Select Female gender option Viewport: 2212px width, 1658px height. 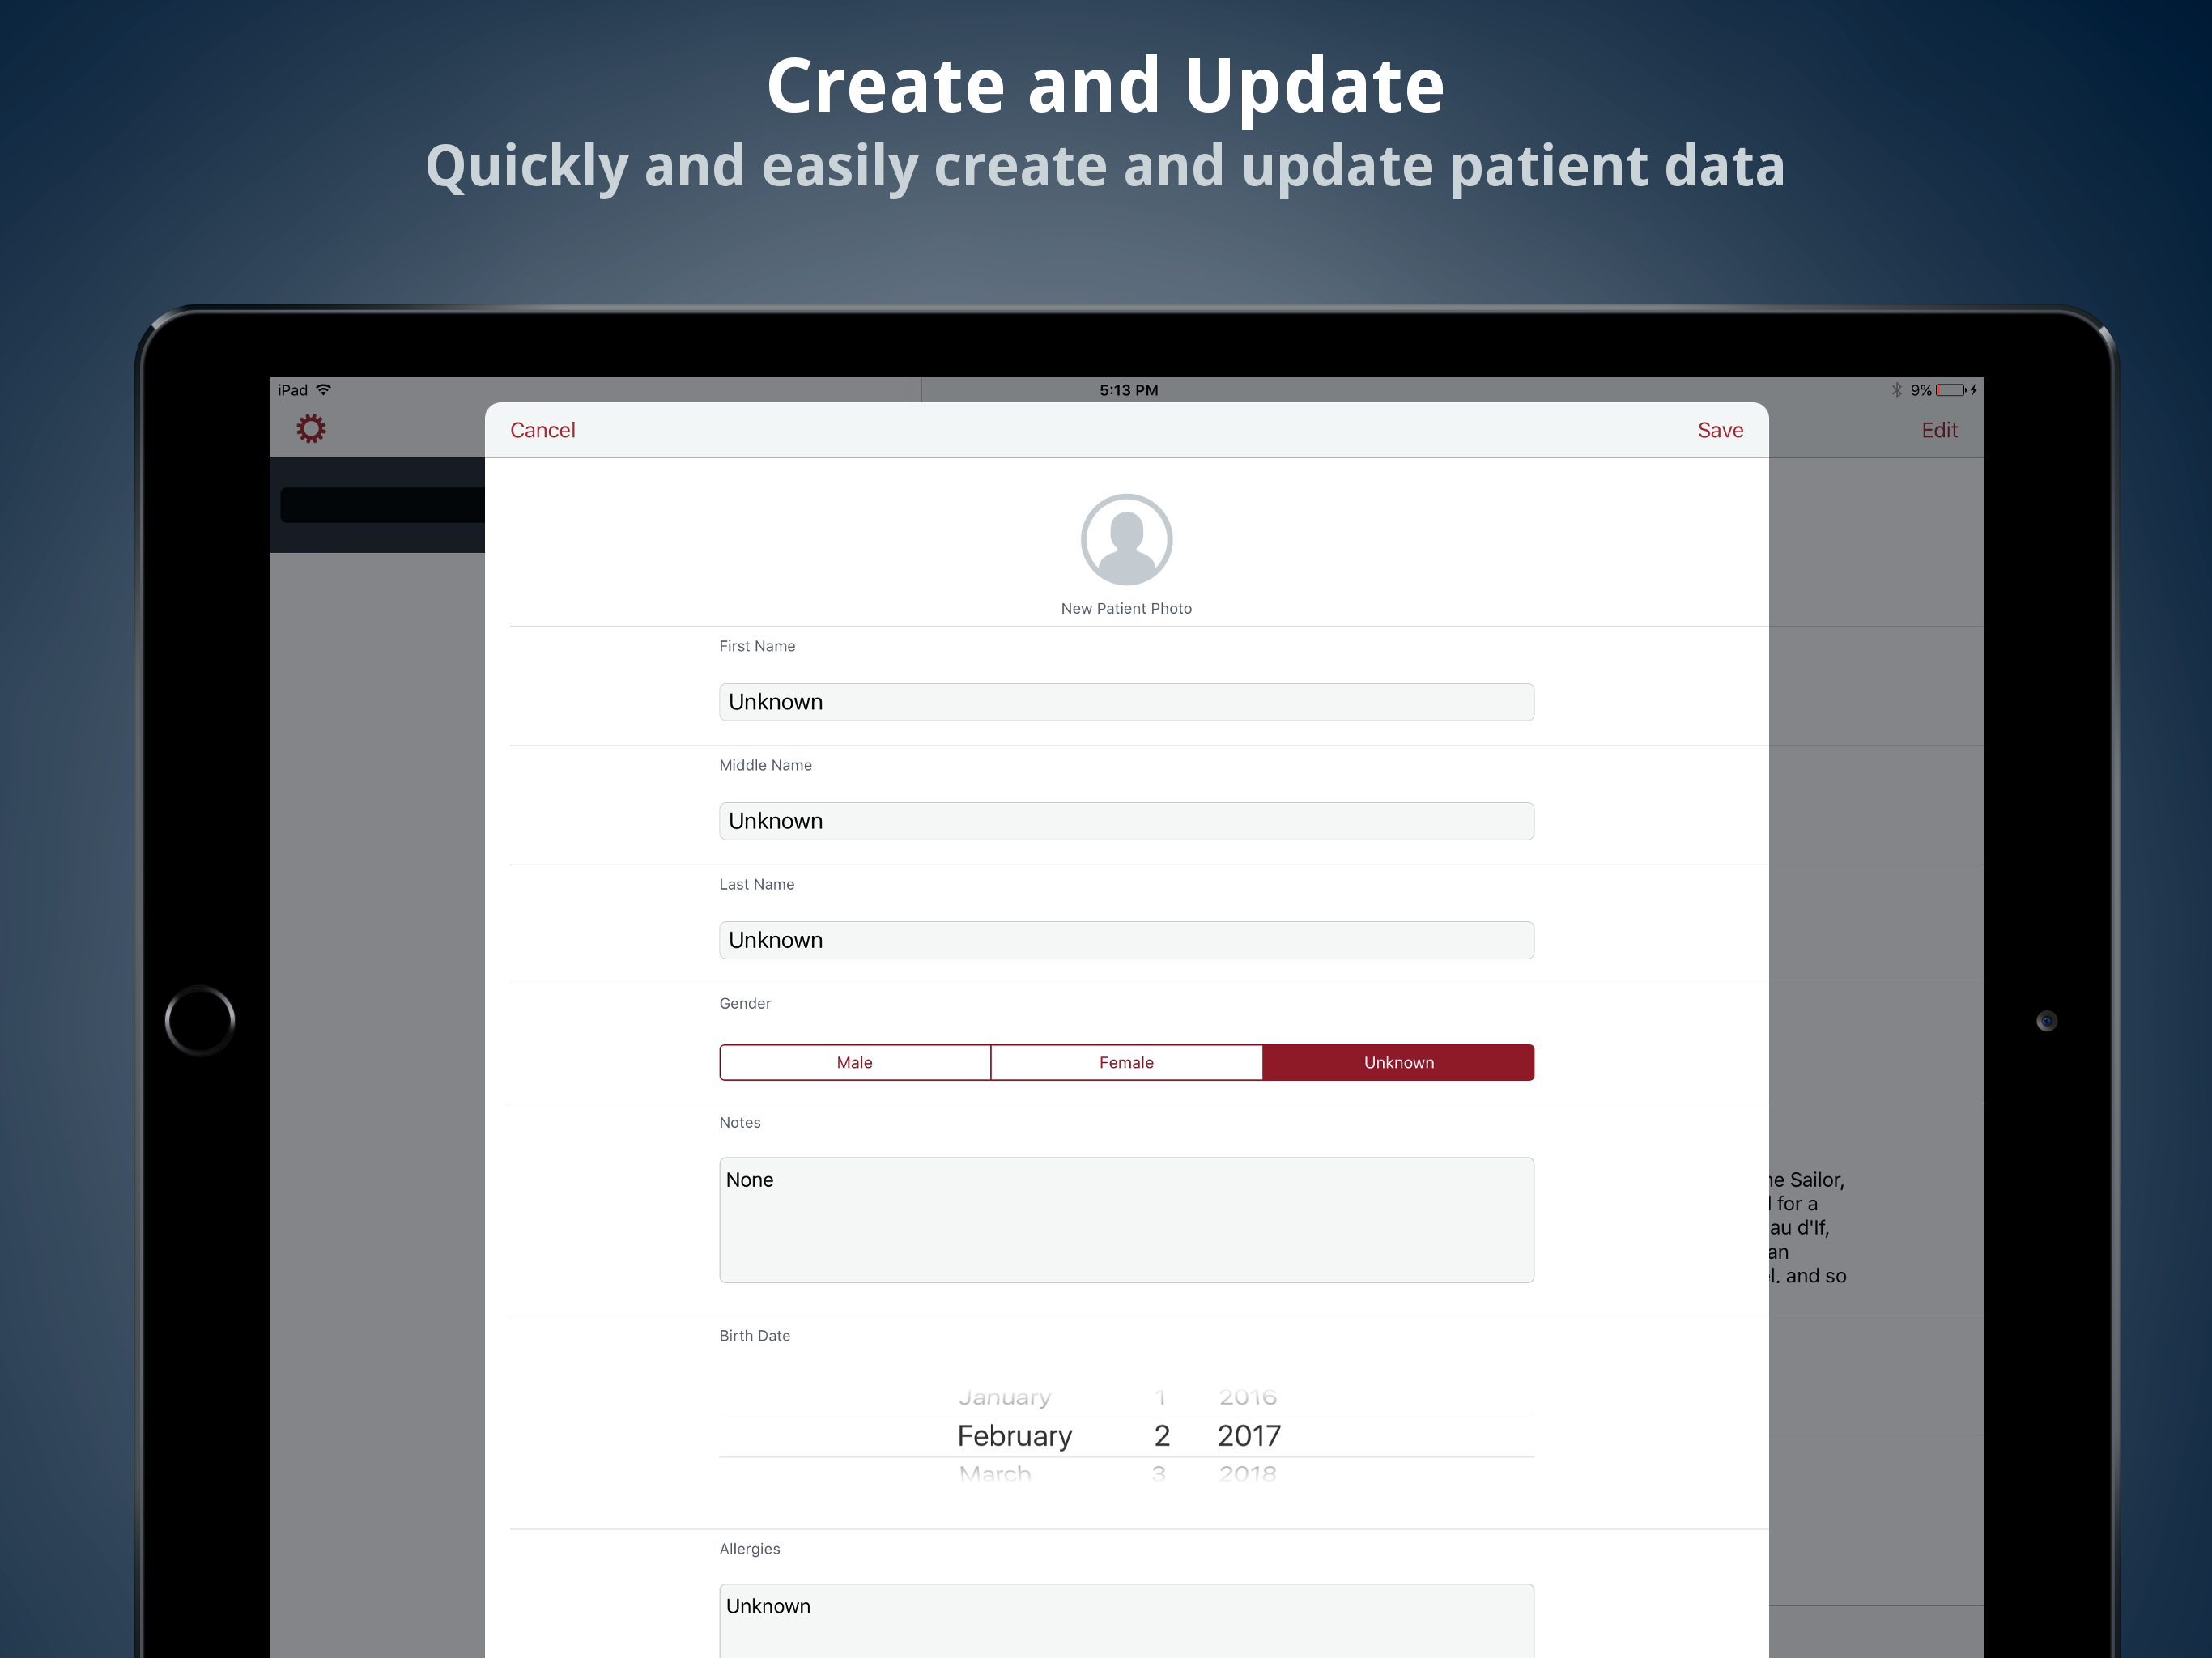tap(1127, 1062)
